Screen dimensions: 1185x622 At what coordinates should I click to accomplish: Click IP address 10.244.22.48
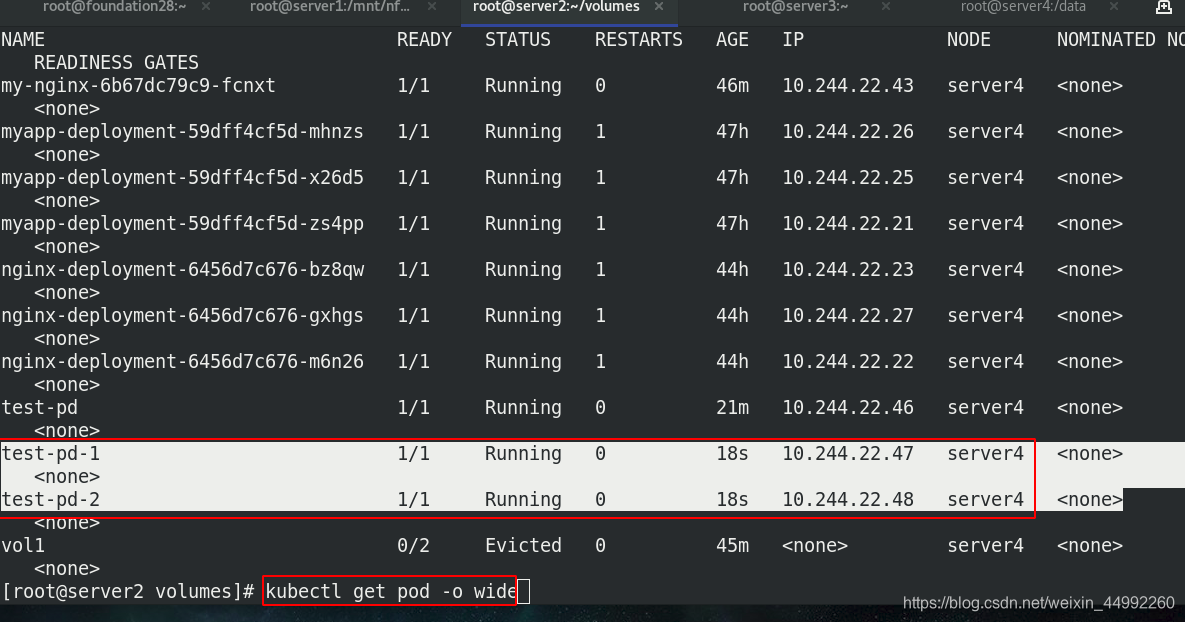(x=848, y=500)
